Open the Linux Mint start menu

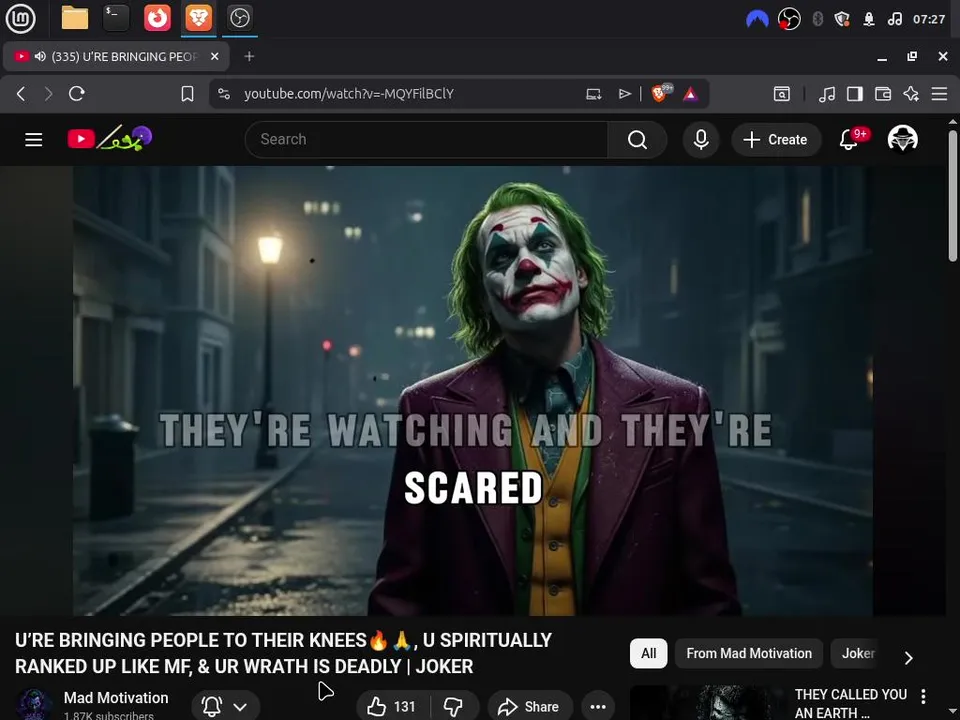coord(20,18)
